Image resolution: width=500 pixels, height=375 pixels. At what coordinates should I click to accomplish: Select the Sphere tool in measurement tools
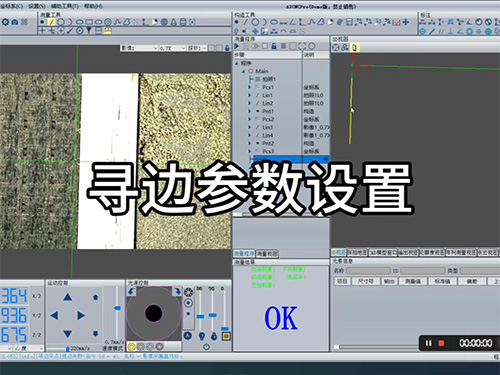tap(164, 22)
